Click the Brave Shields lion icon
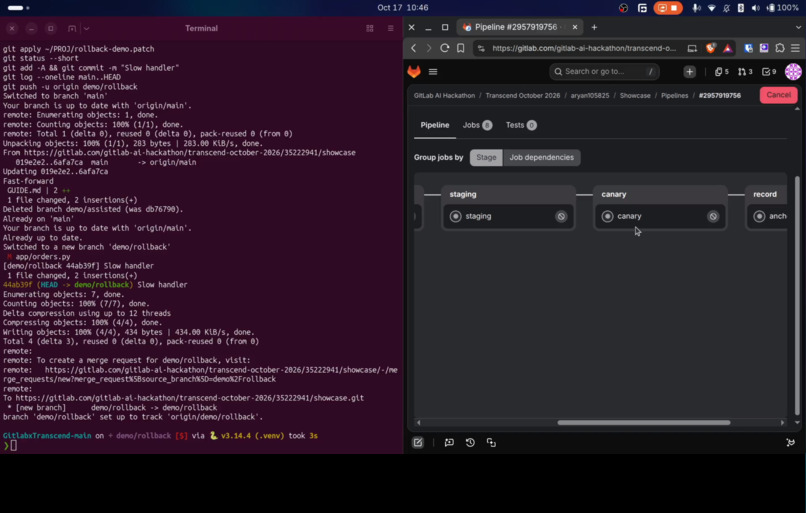The height and width of the screenshot is (513, 806). [x=710, y=48]
